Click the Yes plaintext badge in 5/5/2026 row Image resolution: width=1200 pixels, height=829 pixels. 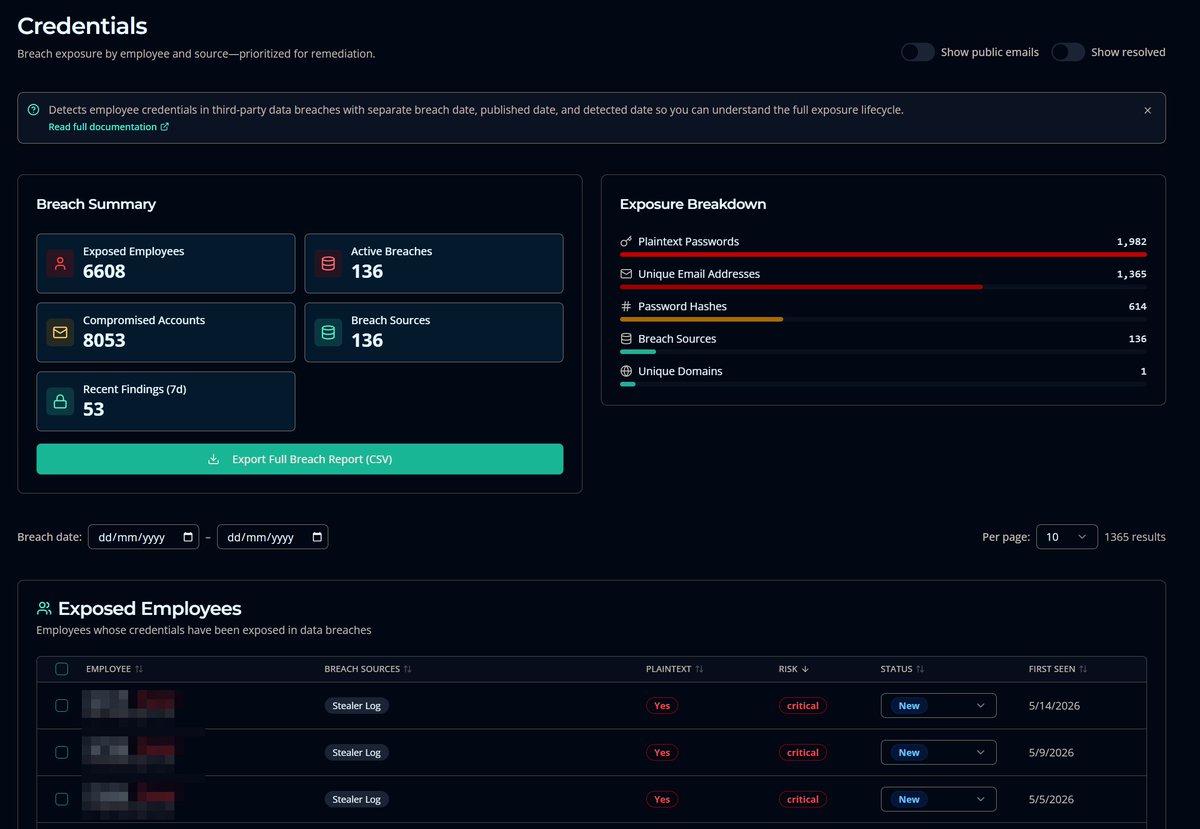[x=662, y=799]
